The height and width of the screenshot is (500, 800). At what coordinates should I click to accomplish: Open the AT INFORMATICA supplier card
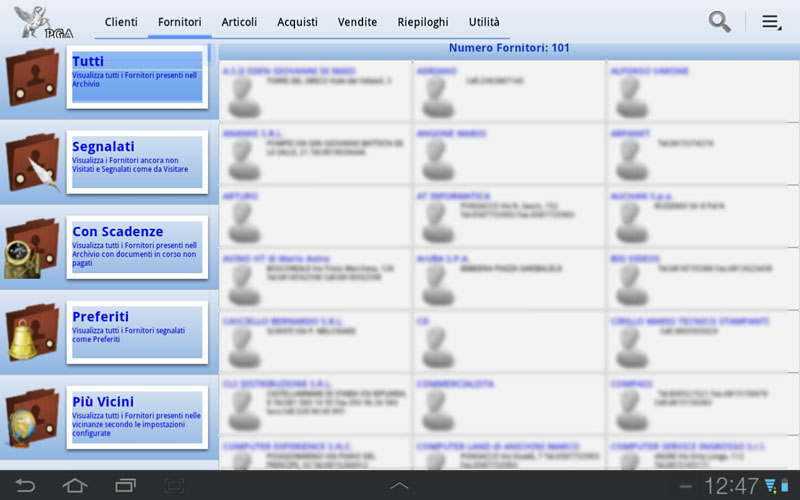coord(509,216)
